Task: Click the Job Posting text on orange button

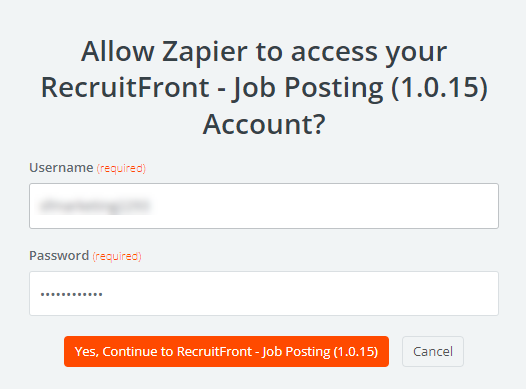Action: [x=296, y=352]
